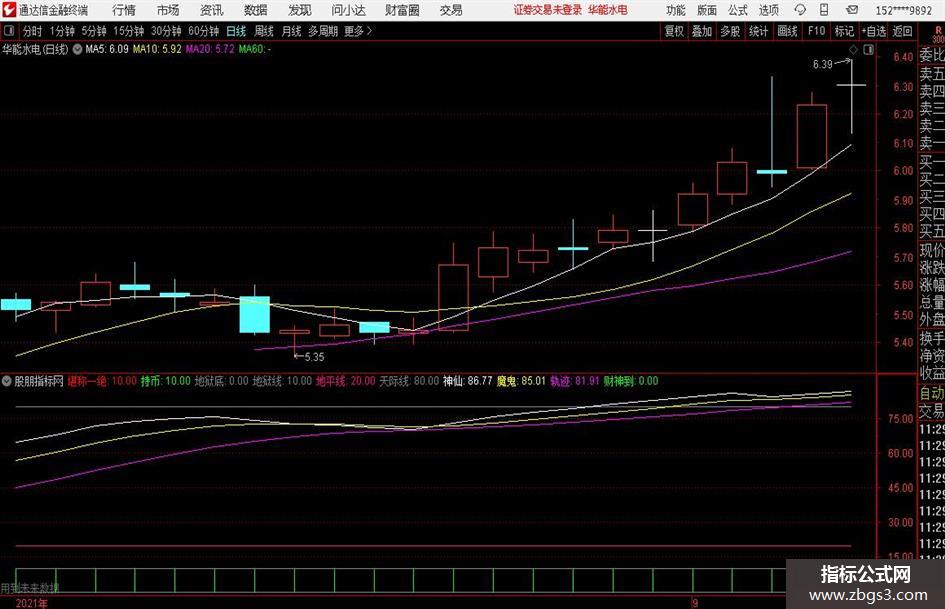945x609 pixels.
Task: Open the 财富圈 menu
Action: pos(402,10)
